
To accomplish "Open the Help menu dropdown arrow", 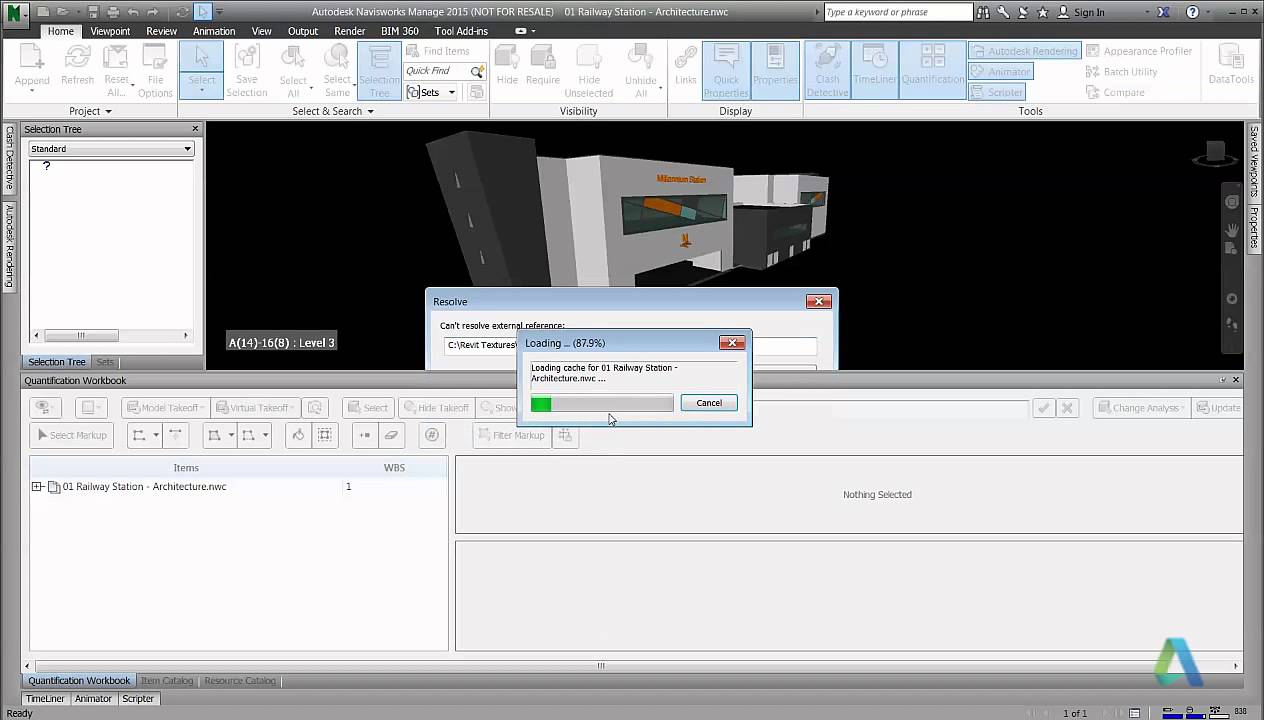I will 1207,13.
